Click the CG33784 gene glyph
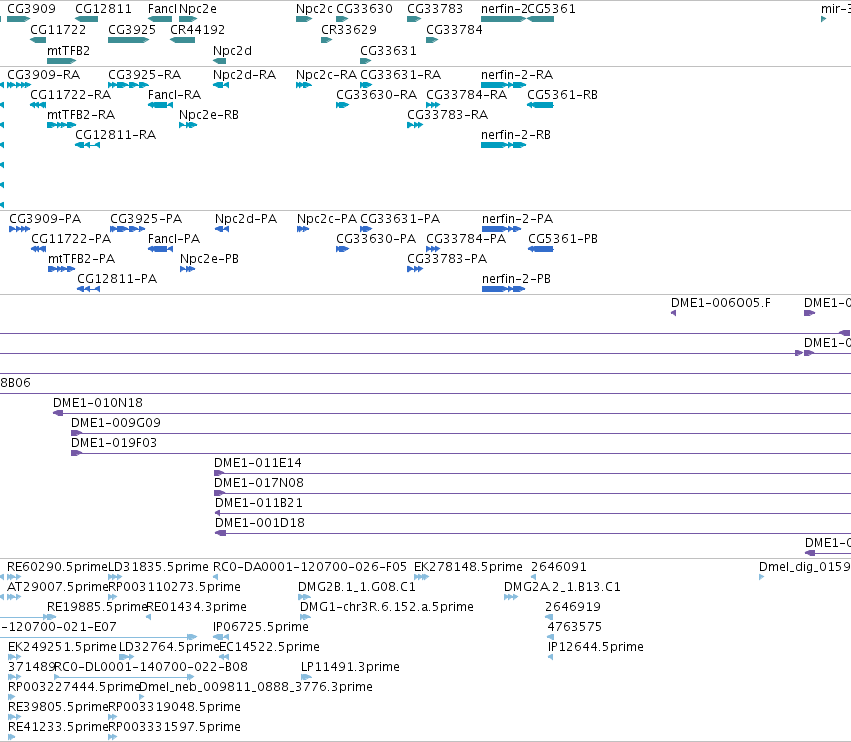 (x=432, y=40)
